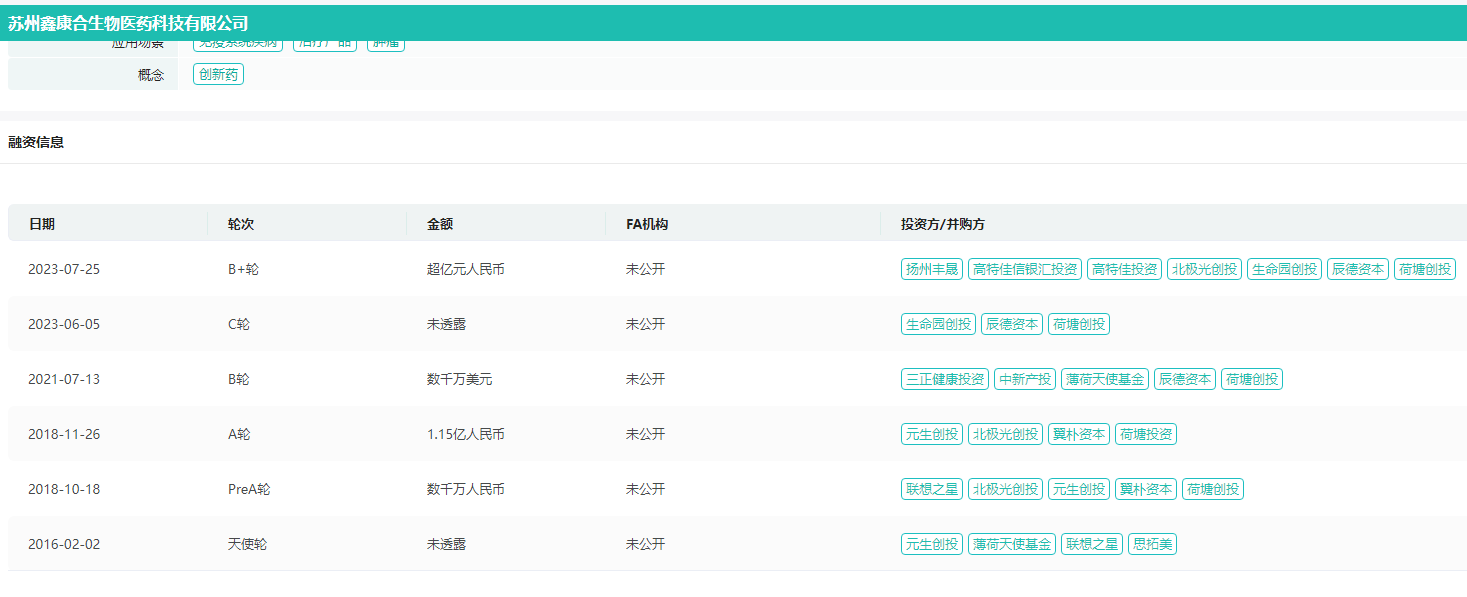Select 北极光创投 in the PreA轮 row
This screenshot has height=597, width=1467.
1005,489
